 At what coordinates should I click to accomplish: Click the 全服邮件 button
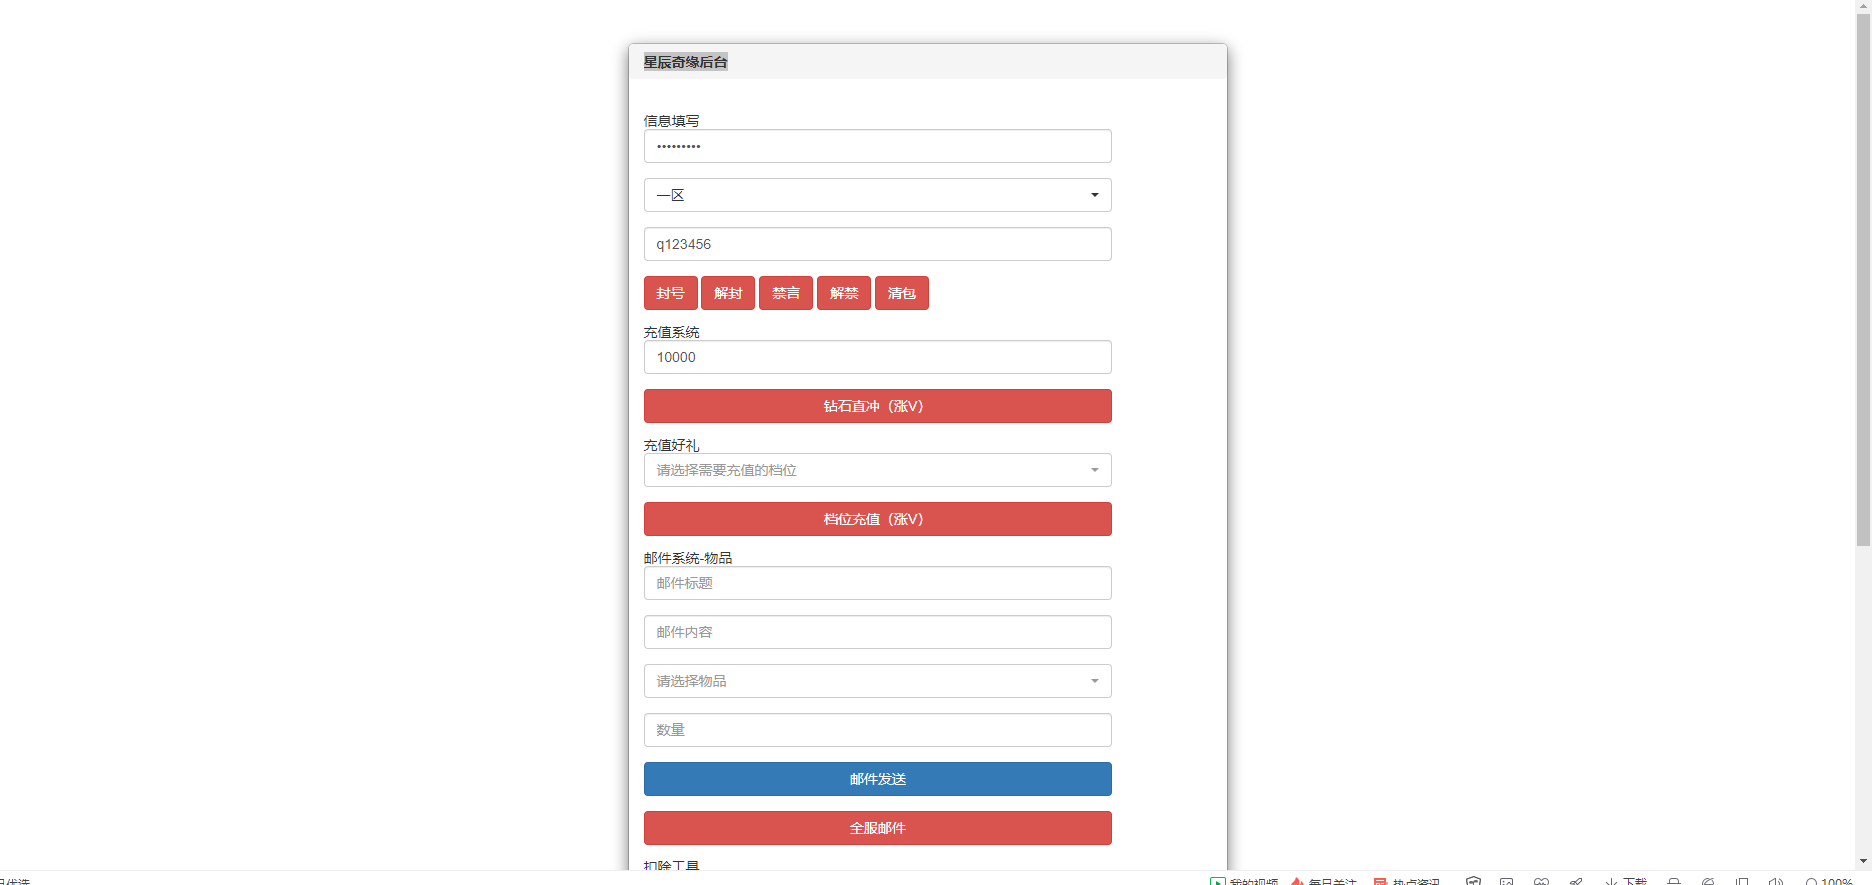pyautogui.click(x=877, y=828)
